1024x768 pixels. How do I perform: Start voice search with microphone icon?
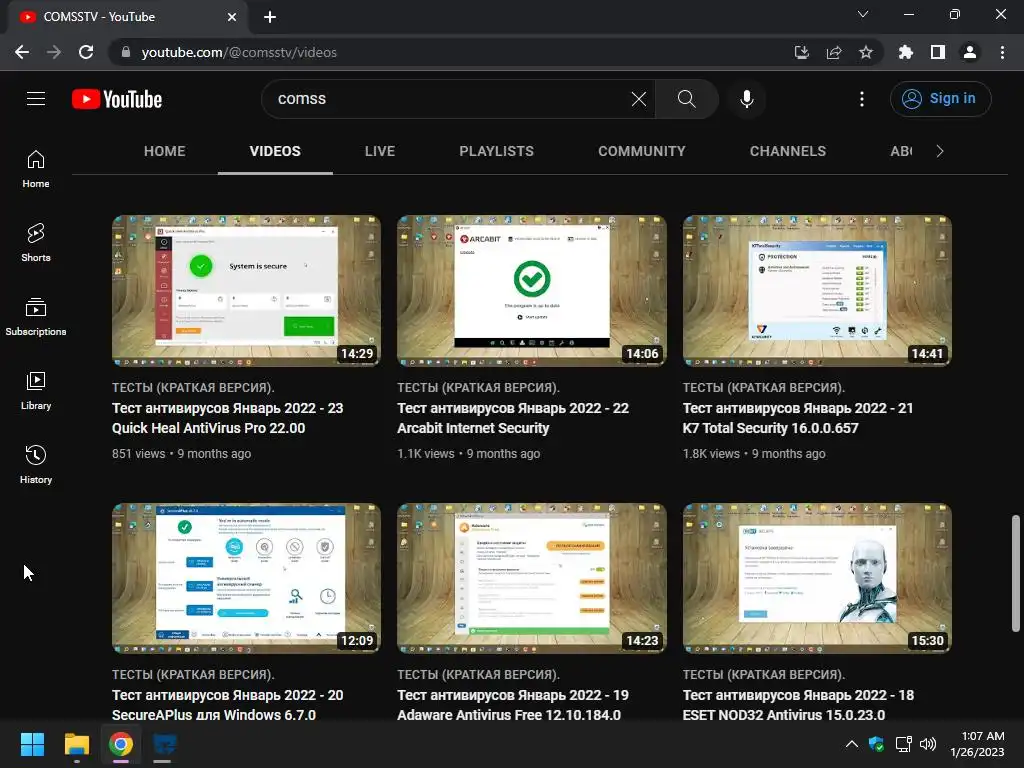746,99
